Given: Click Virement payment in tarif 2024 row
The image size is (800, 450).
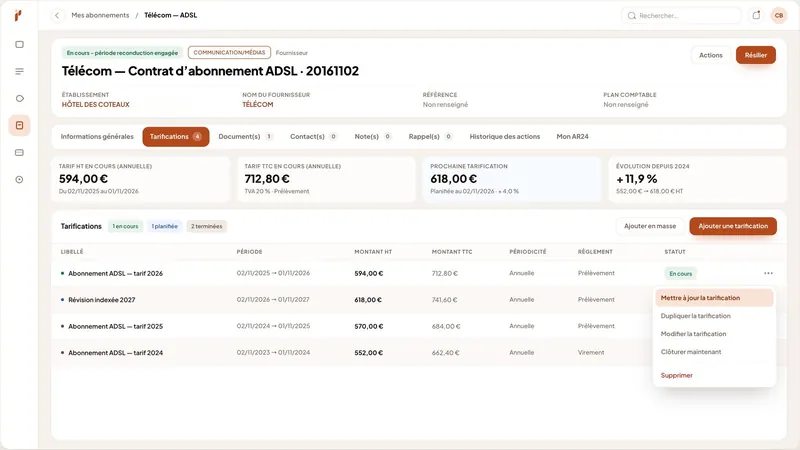Looking at the screenshot, I should 591,353.
